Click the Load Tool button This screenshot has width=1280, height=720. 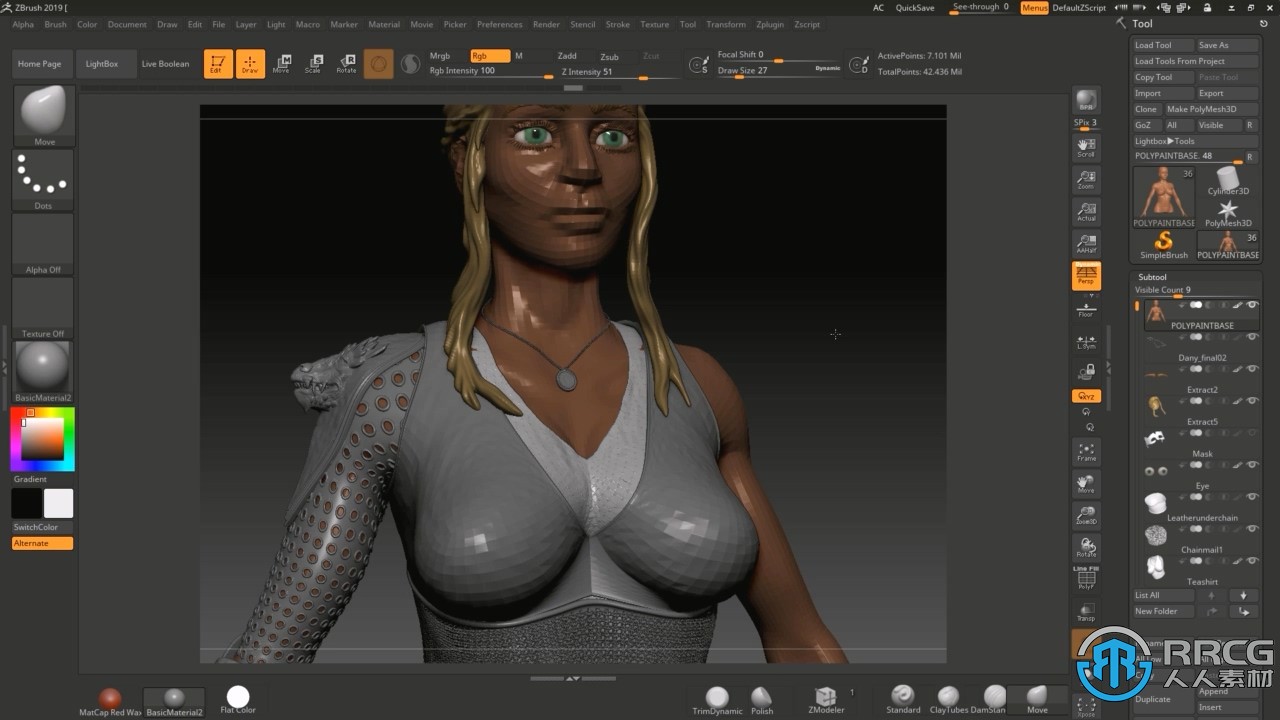click(1163, 45)
